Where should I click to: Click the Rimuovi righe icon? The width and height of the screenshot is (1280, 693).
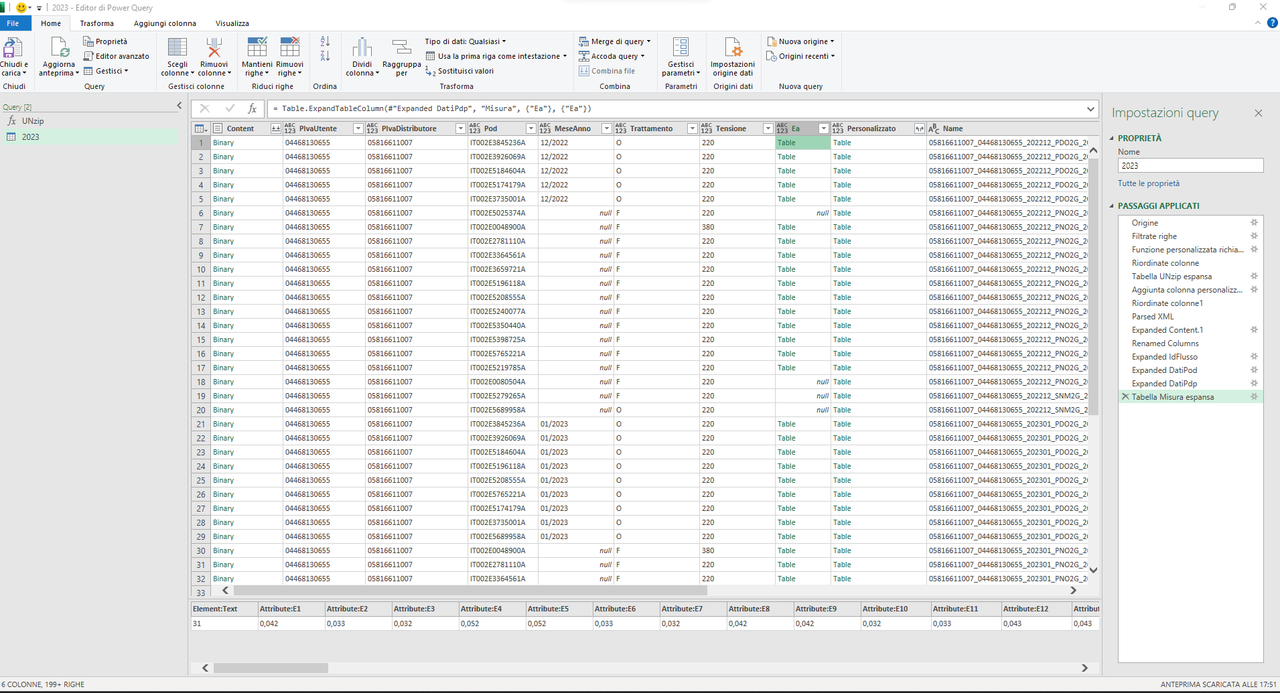(x=290, y=47)
